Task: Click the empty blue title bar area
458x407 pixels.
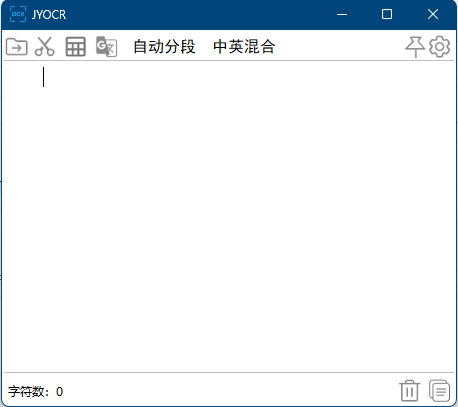Action: click(x=200, y=15)
